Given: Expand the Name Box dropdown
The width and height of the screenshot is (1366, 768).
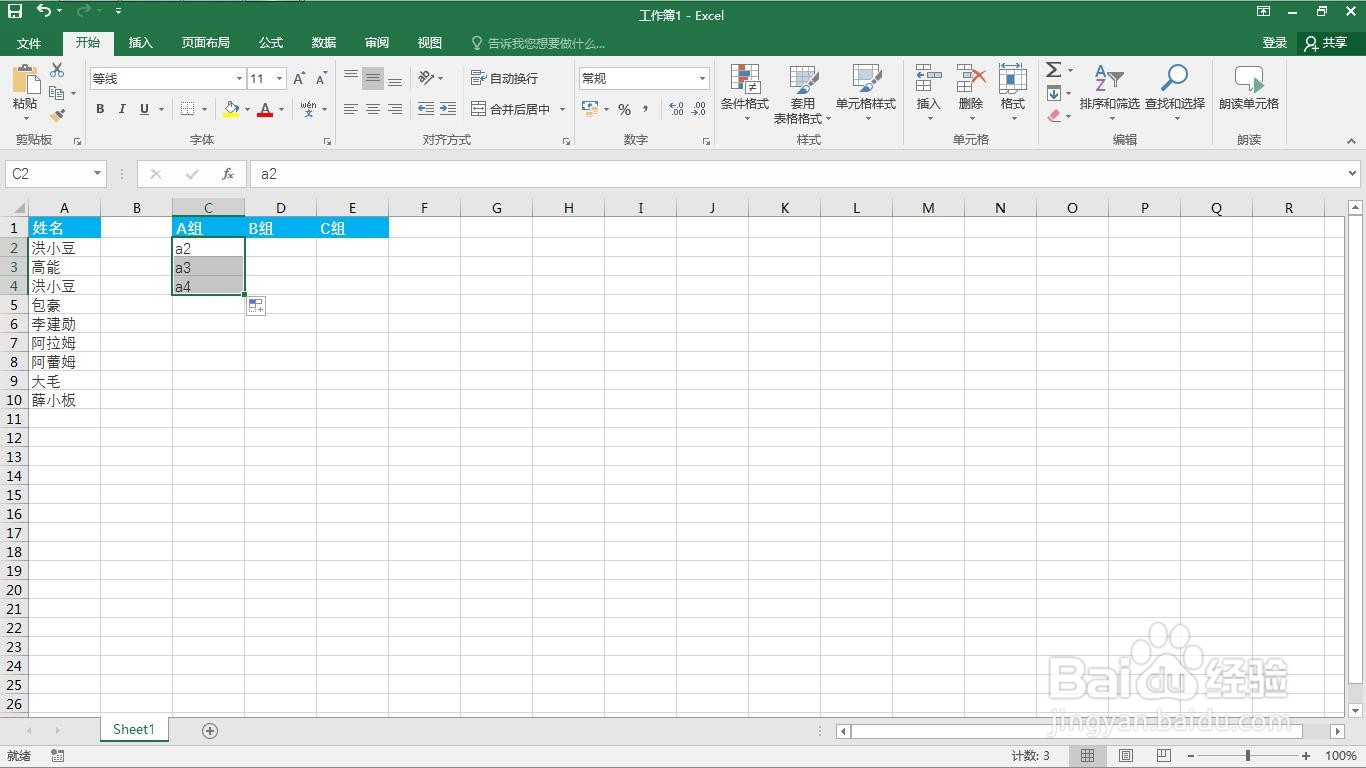Looking at the screenshot, I should point(97,174).
